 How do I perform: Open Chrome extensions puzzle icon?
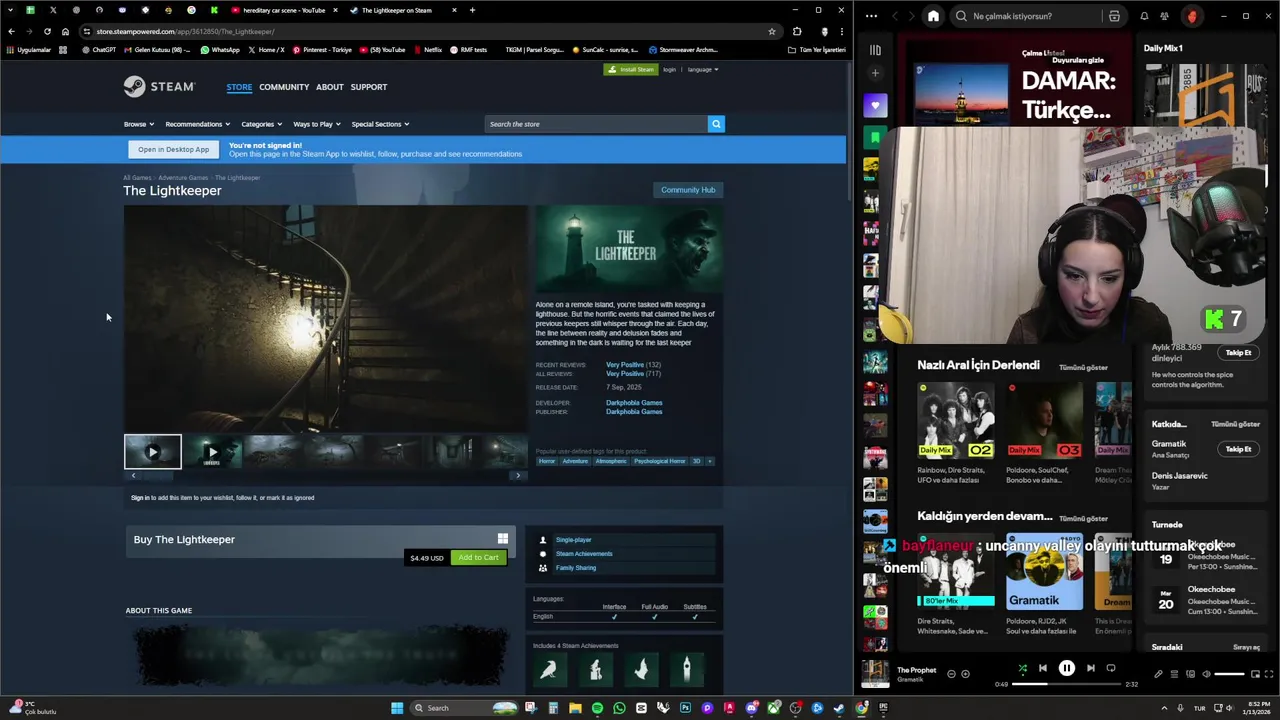(797, 31)
